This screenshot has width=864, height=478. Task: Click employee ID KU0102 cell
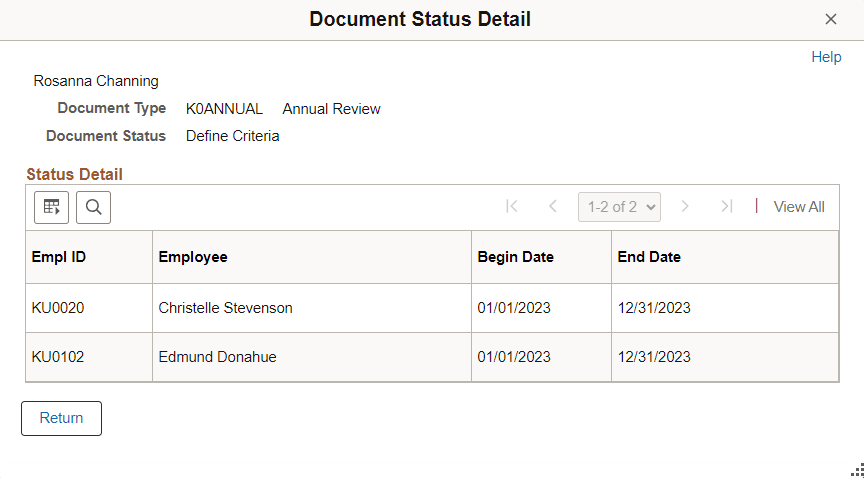coord(58,357)
